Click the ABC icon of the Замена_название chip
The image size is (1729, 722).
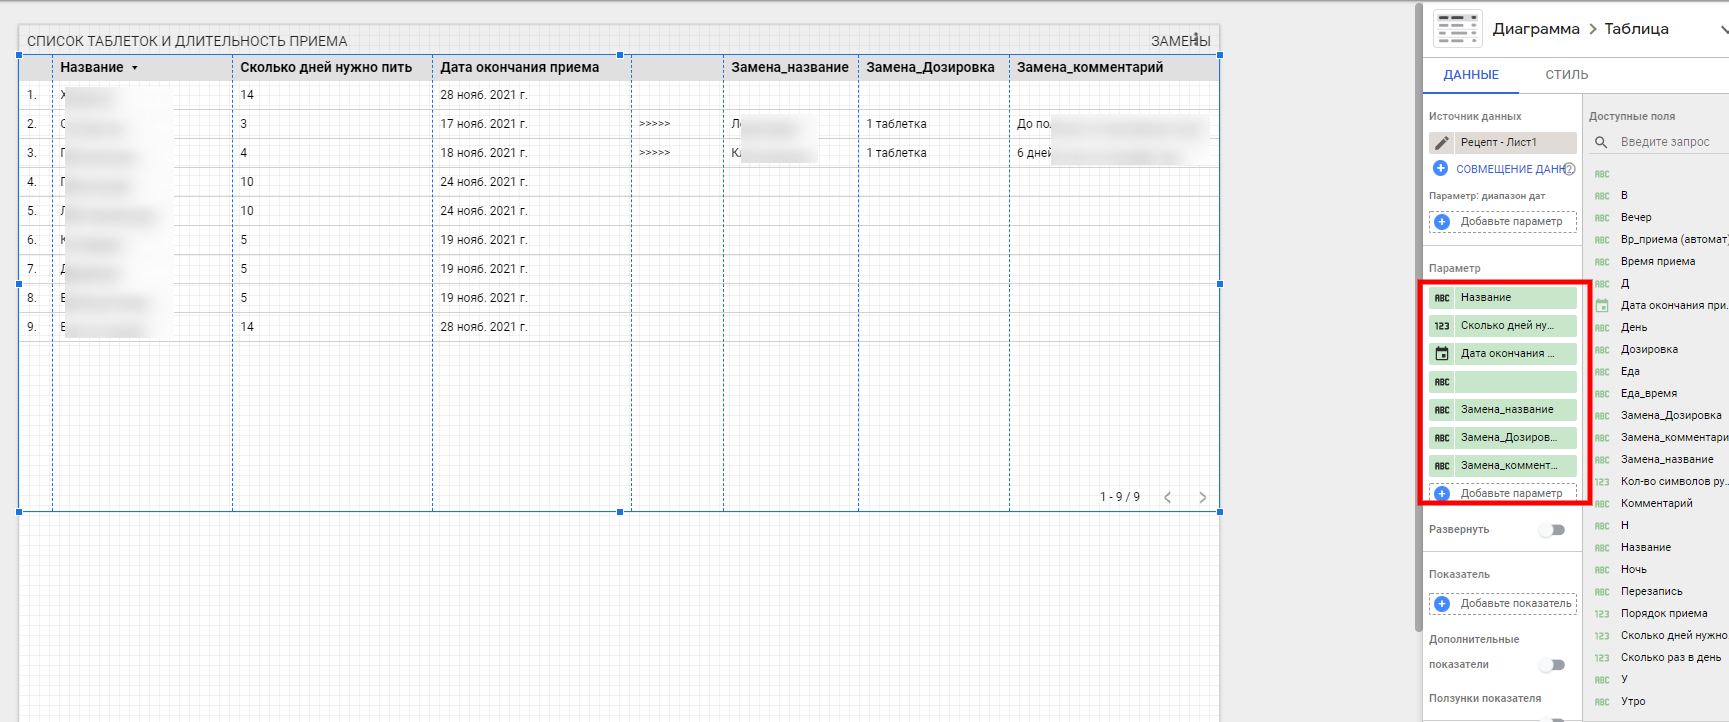pos(1442,410)
